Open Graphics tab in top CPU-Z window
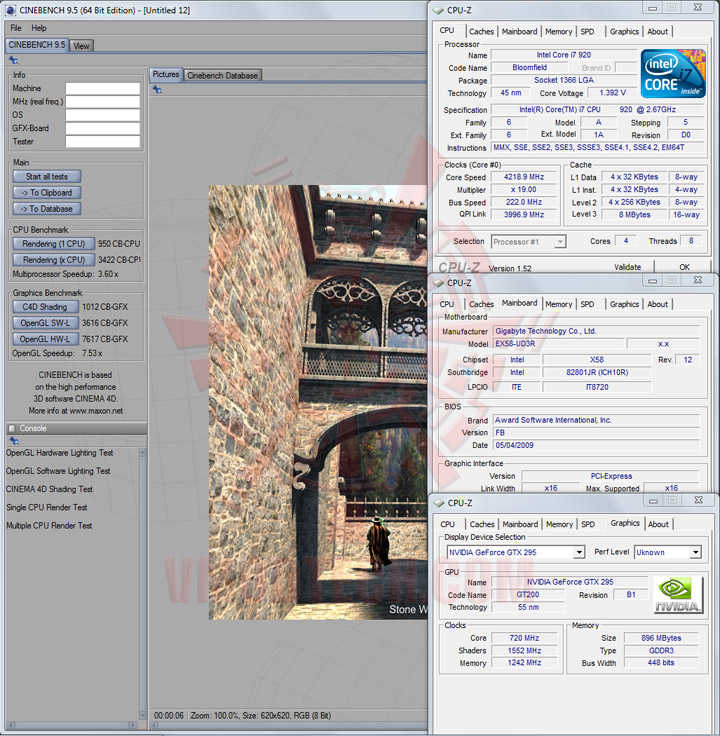 pos(624,31)
